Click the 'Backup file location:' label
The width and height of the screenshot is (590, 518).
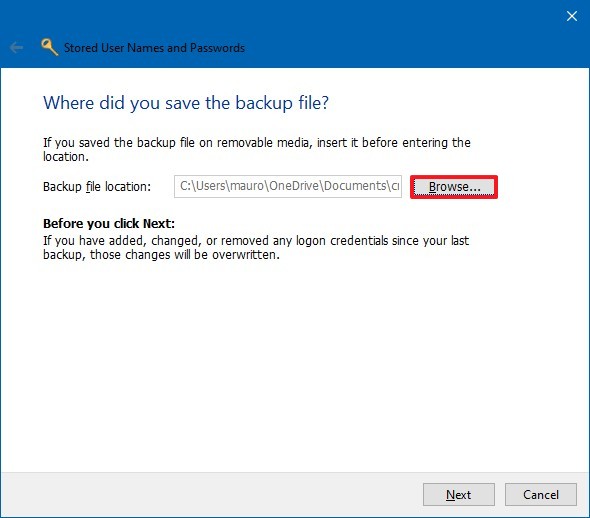pyautogui.click(x=97, y=187)
